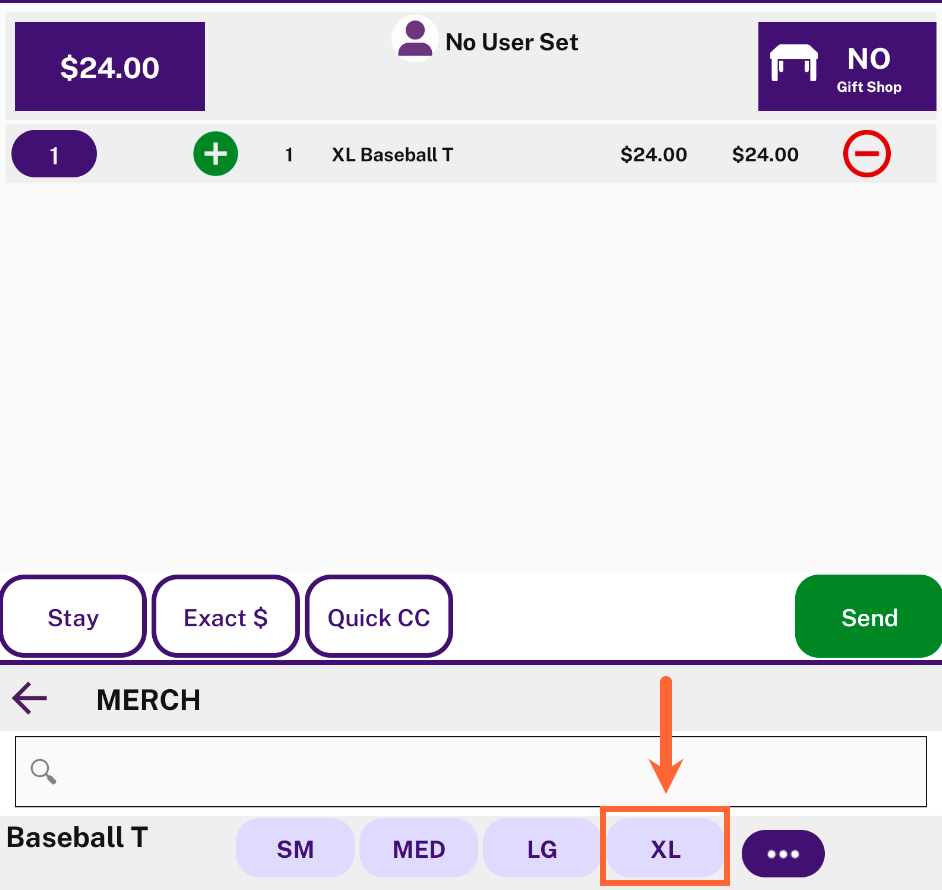Open the three-dots more options button
Viewport: 942px width, 890px height.
click(783, 853)
